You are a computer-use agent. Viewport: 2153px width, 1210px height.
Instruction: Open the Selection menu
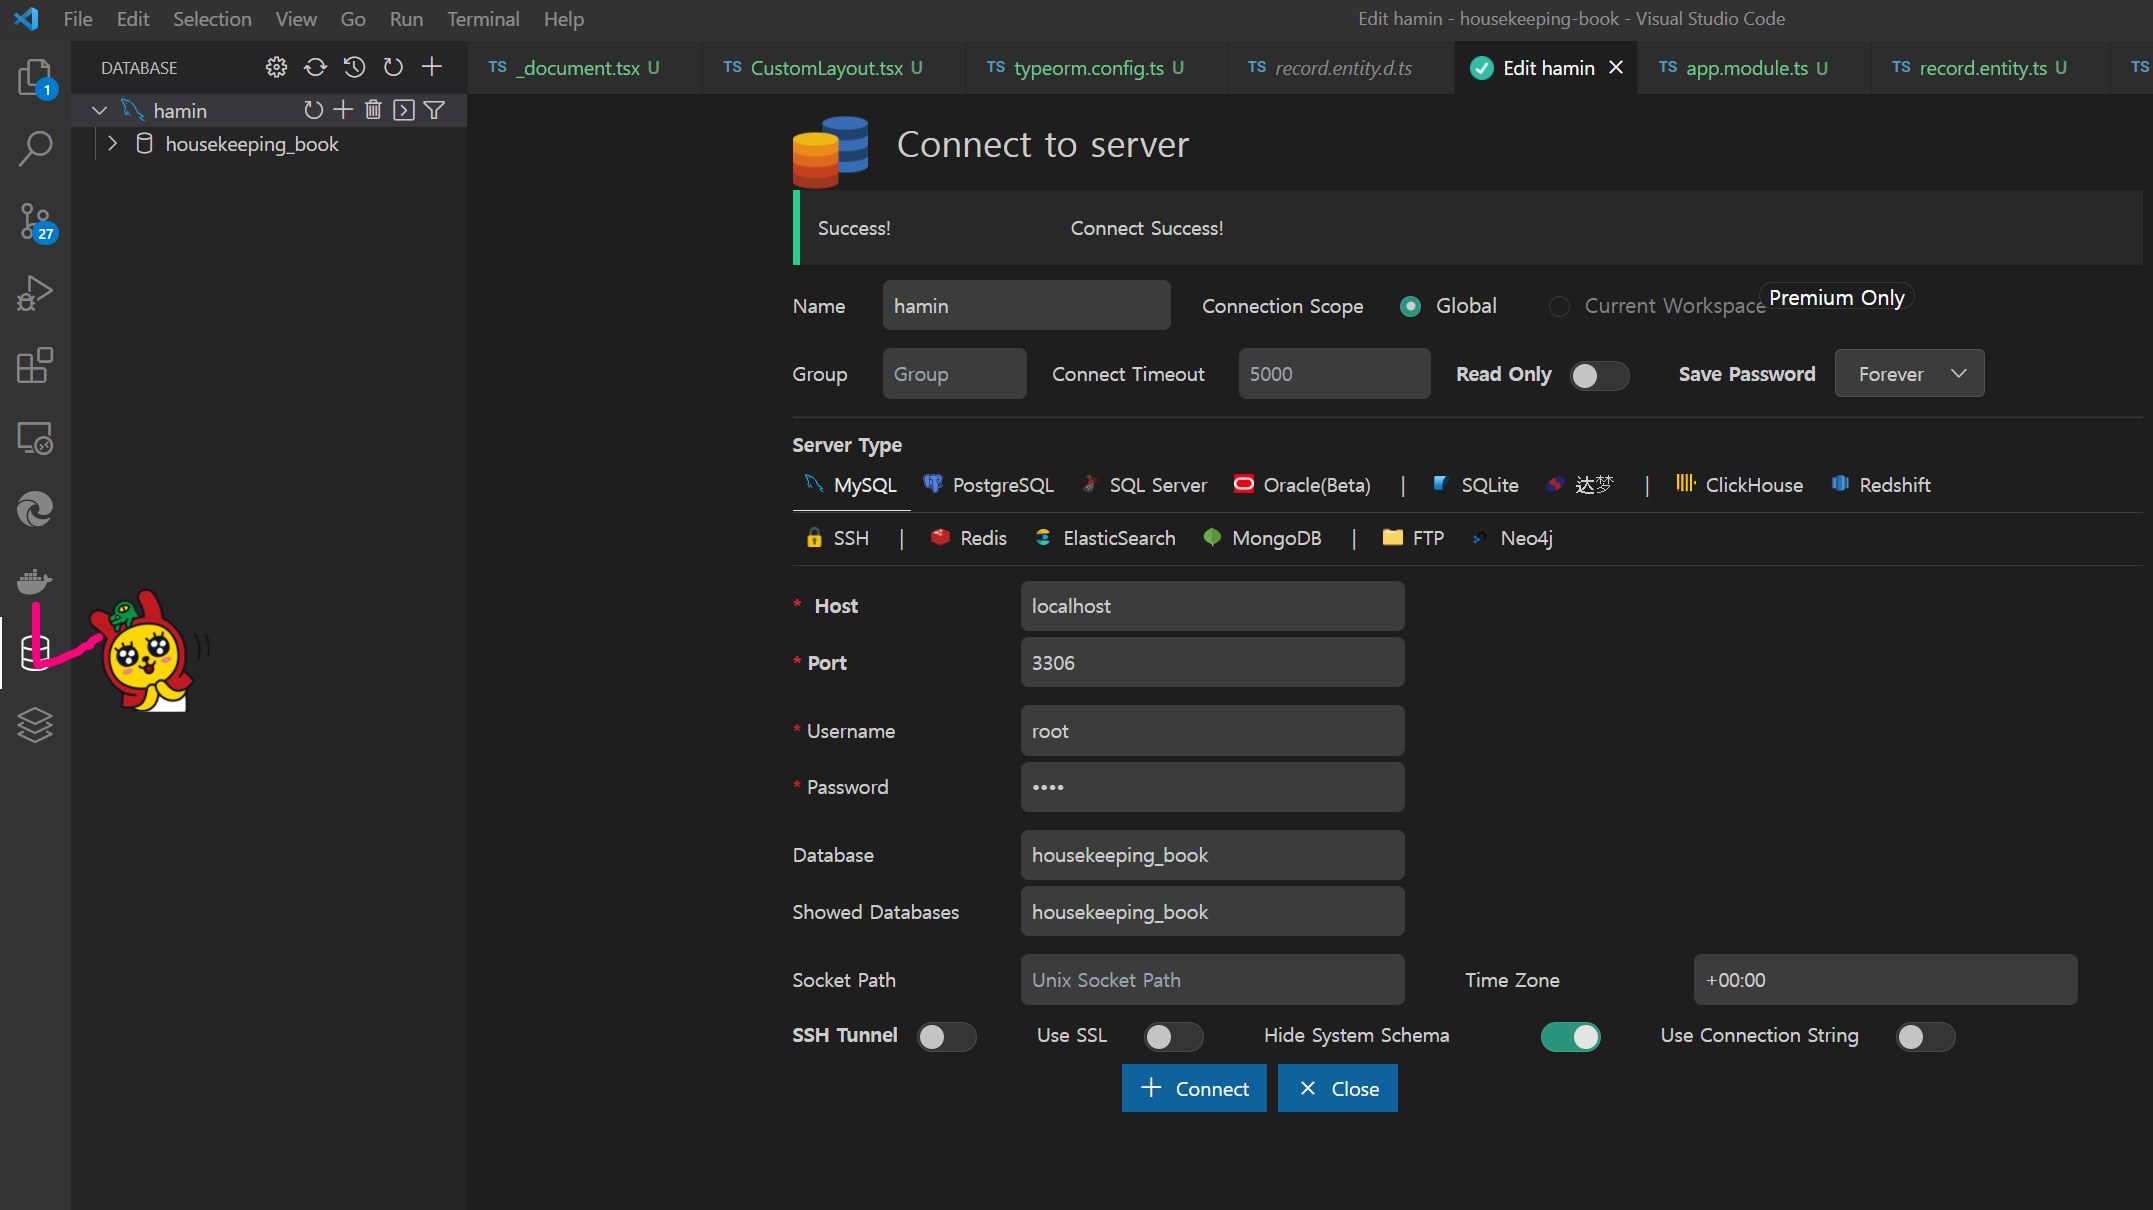(212, 19)
